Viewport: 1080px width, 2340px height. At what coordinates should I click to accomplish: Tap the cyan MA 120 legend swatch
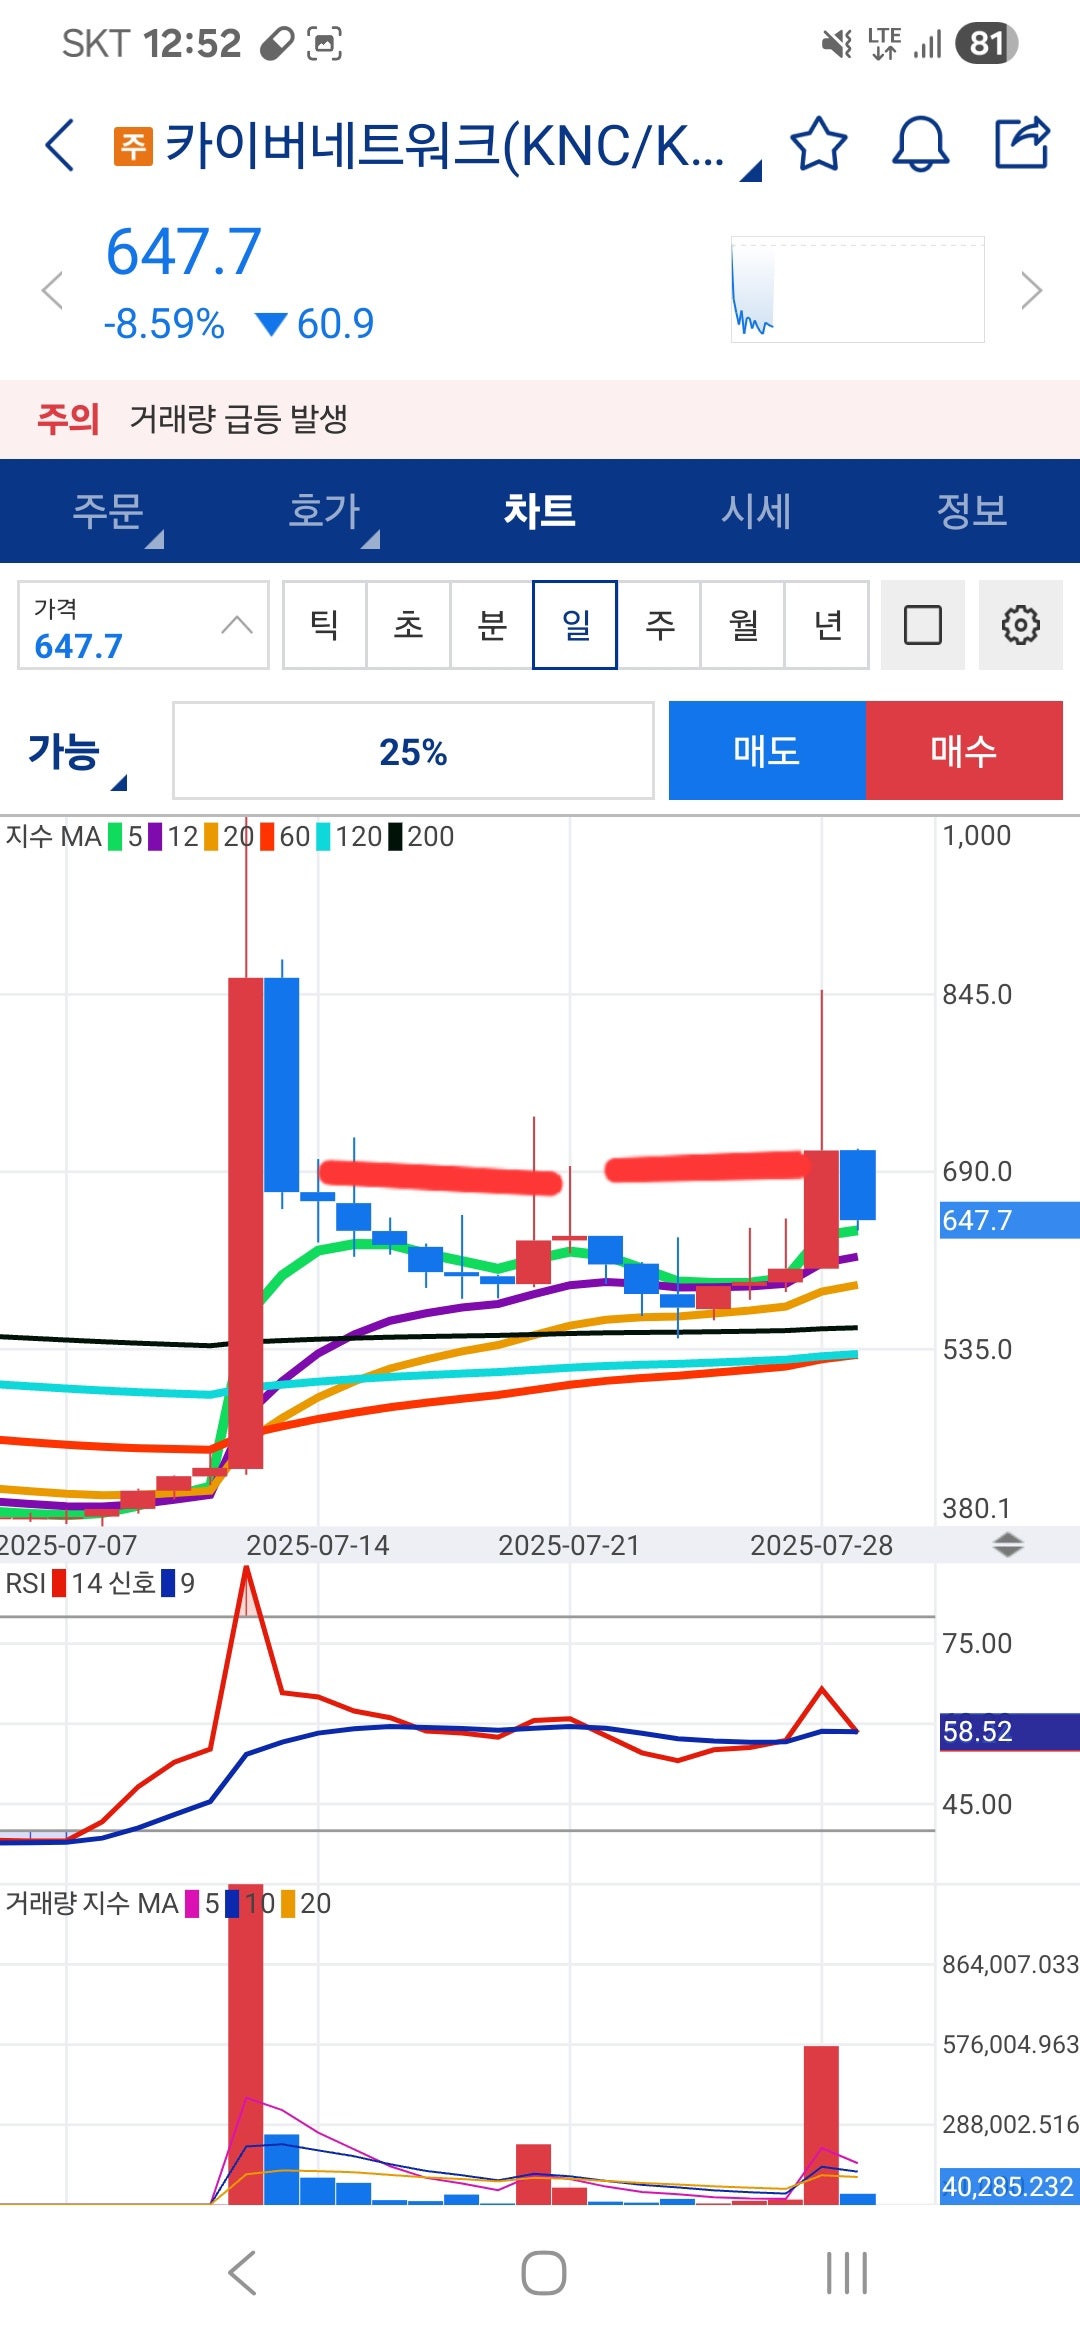pyautogui.click(x=323, y=836)
